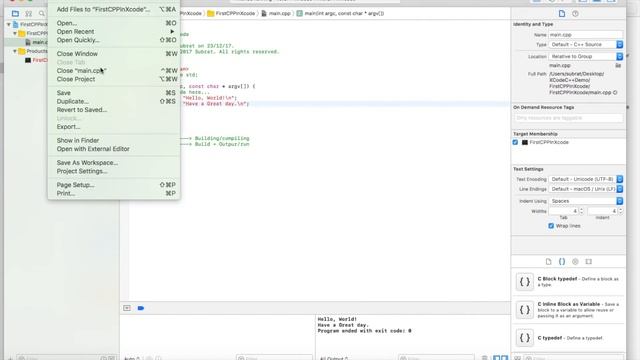Choose Close Project menu item

(x=114, y=79)
